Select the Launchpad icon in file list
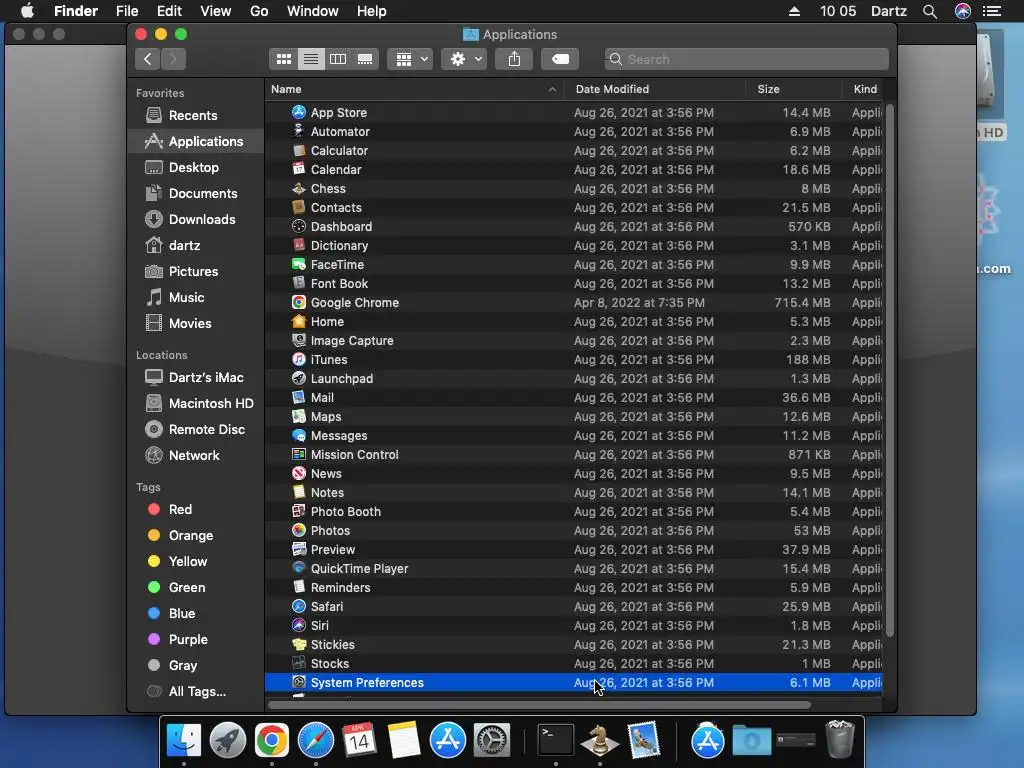The height and width of the screenshot is (768, 1024). [298, 378]
